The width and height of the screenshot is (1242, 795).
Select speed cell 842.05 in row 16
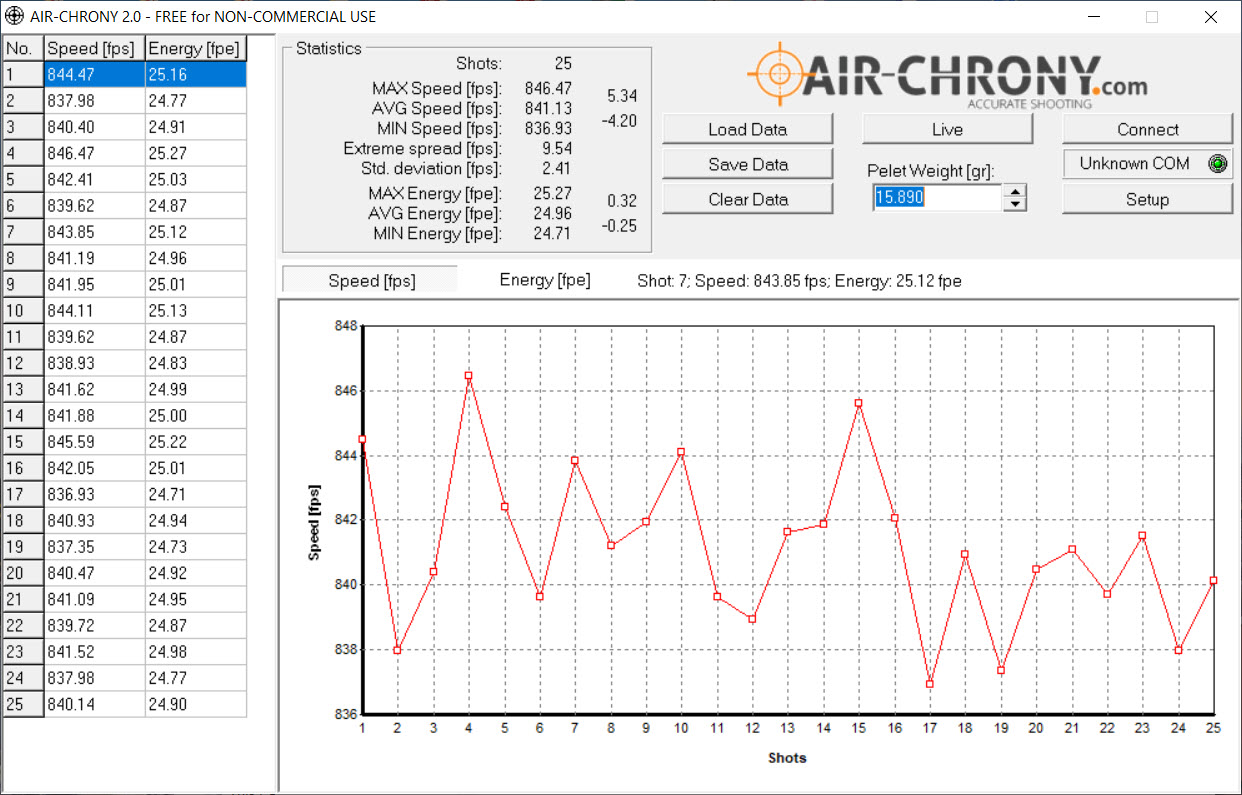[x=95, y=468]
